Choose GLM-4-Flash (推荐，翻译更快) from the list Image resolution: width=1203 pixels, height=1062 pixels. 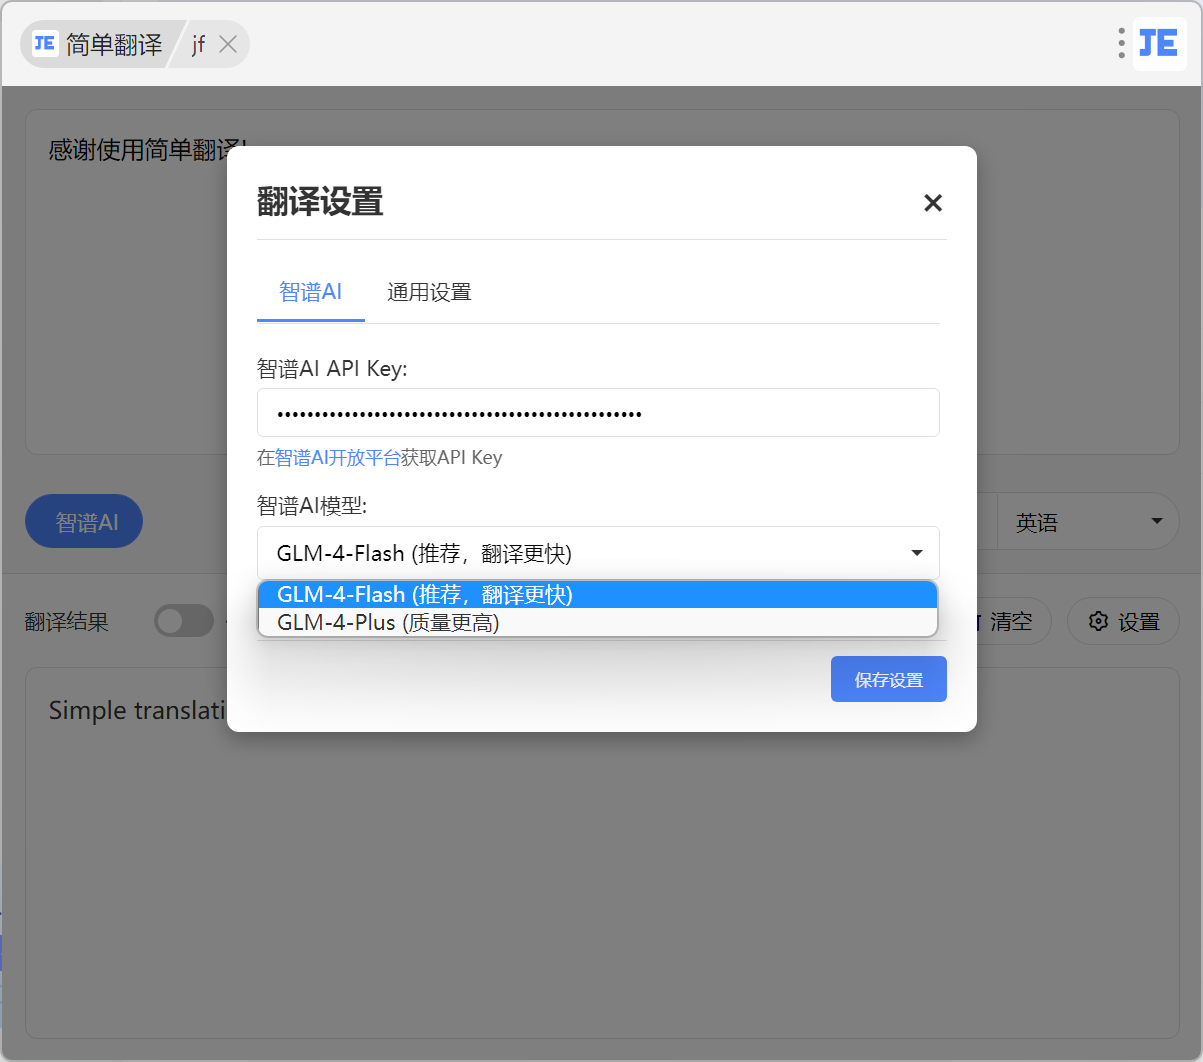pyautogui.click(x=598, y=595)
